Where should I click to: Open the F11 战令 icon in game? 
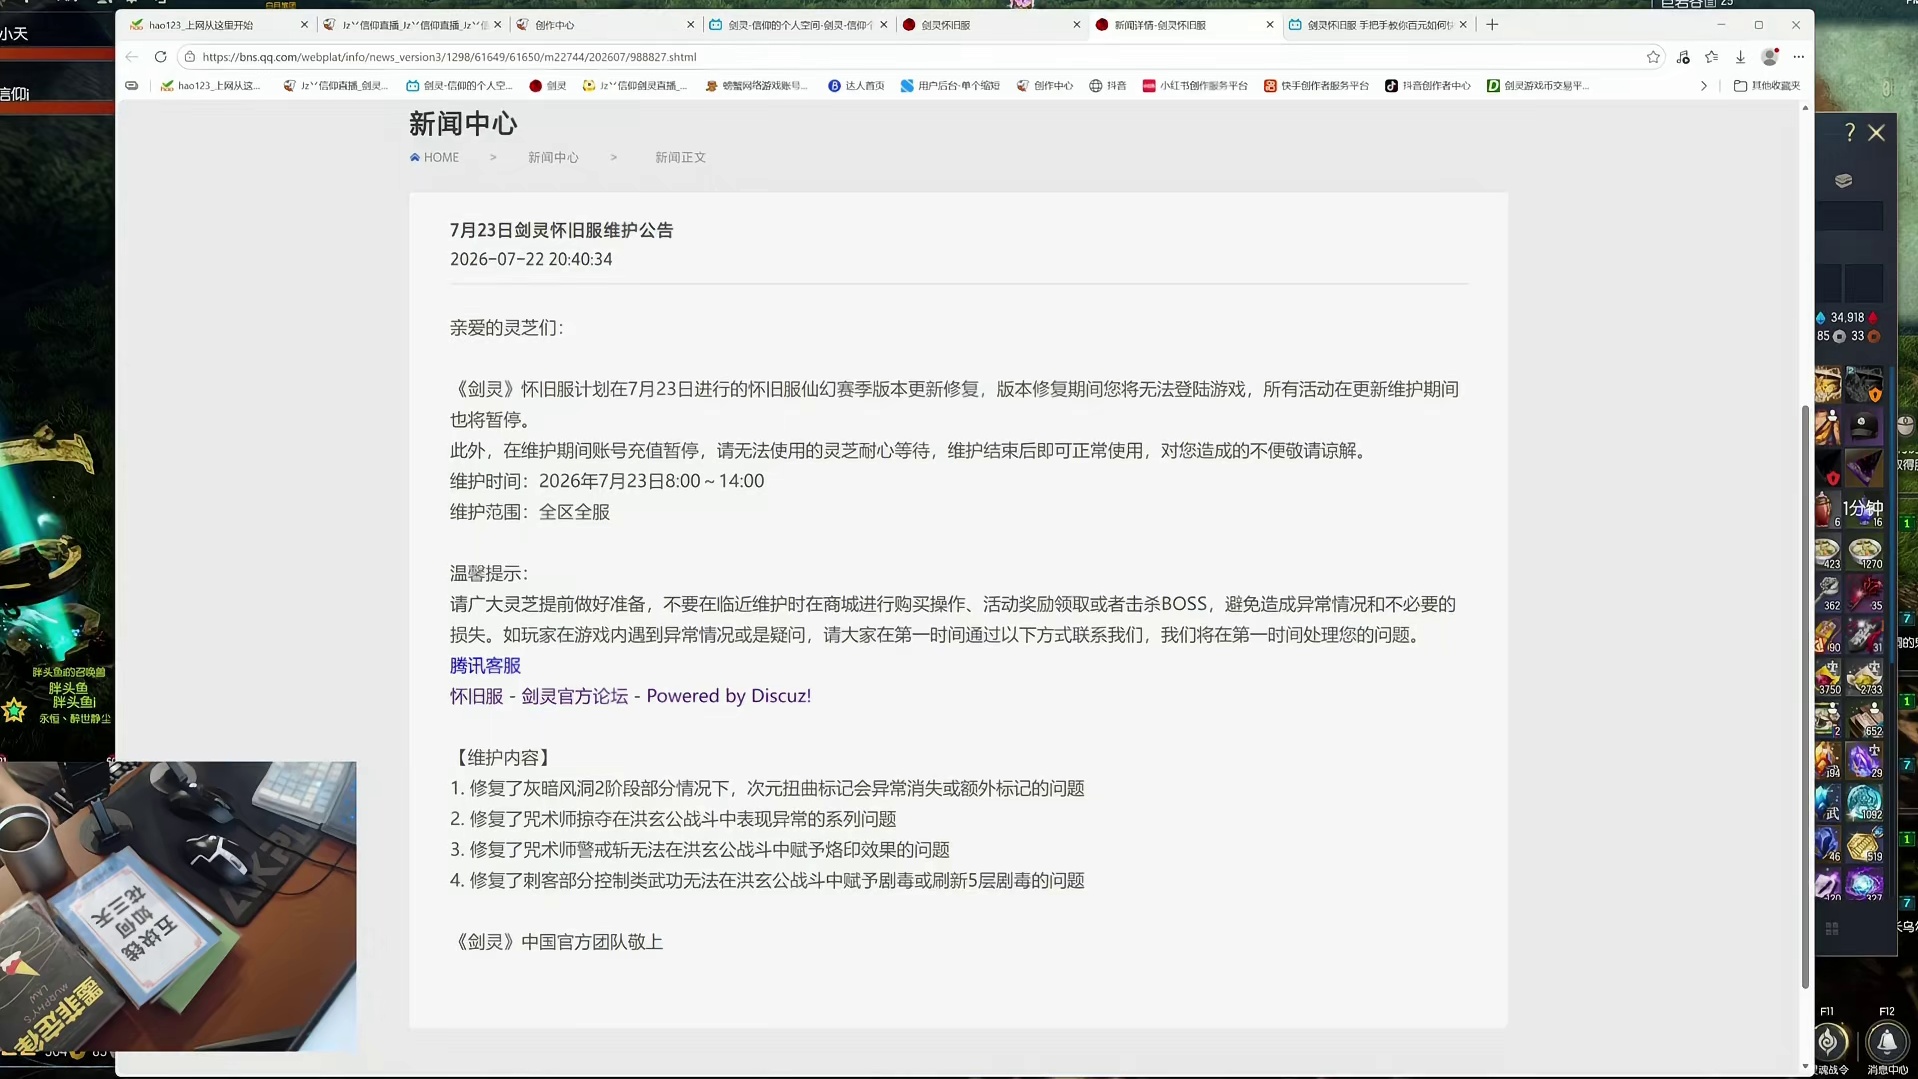[x=1829, y=1042]
